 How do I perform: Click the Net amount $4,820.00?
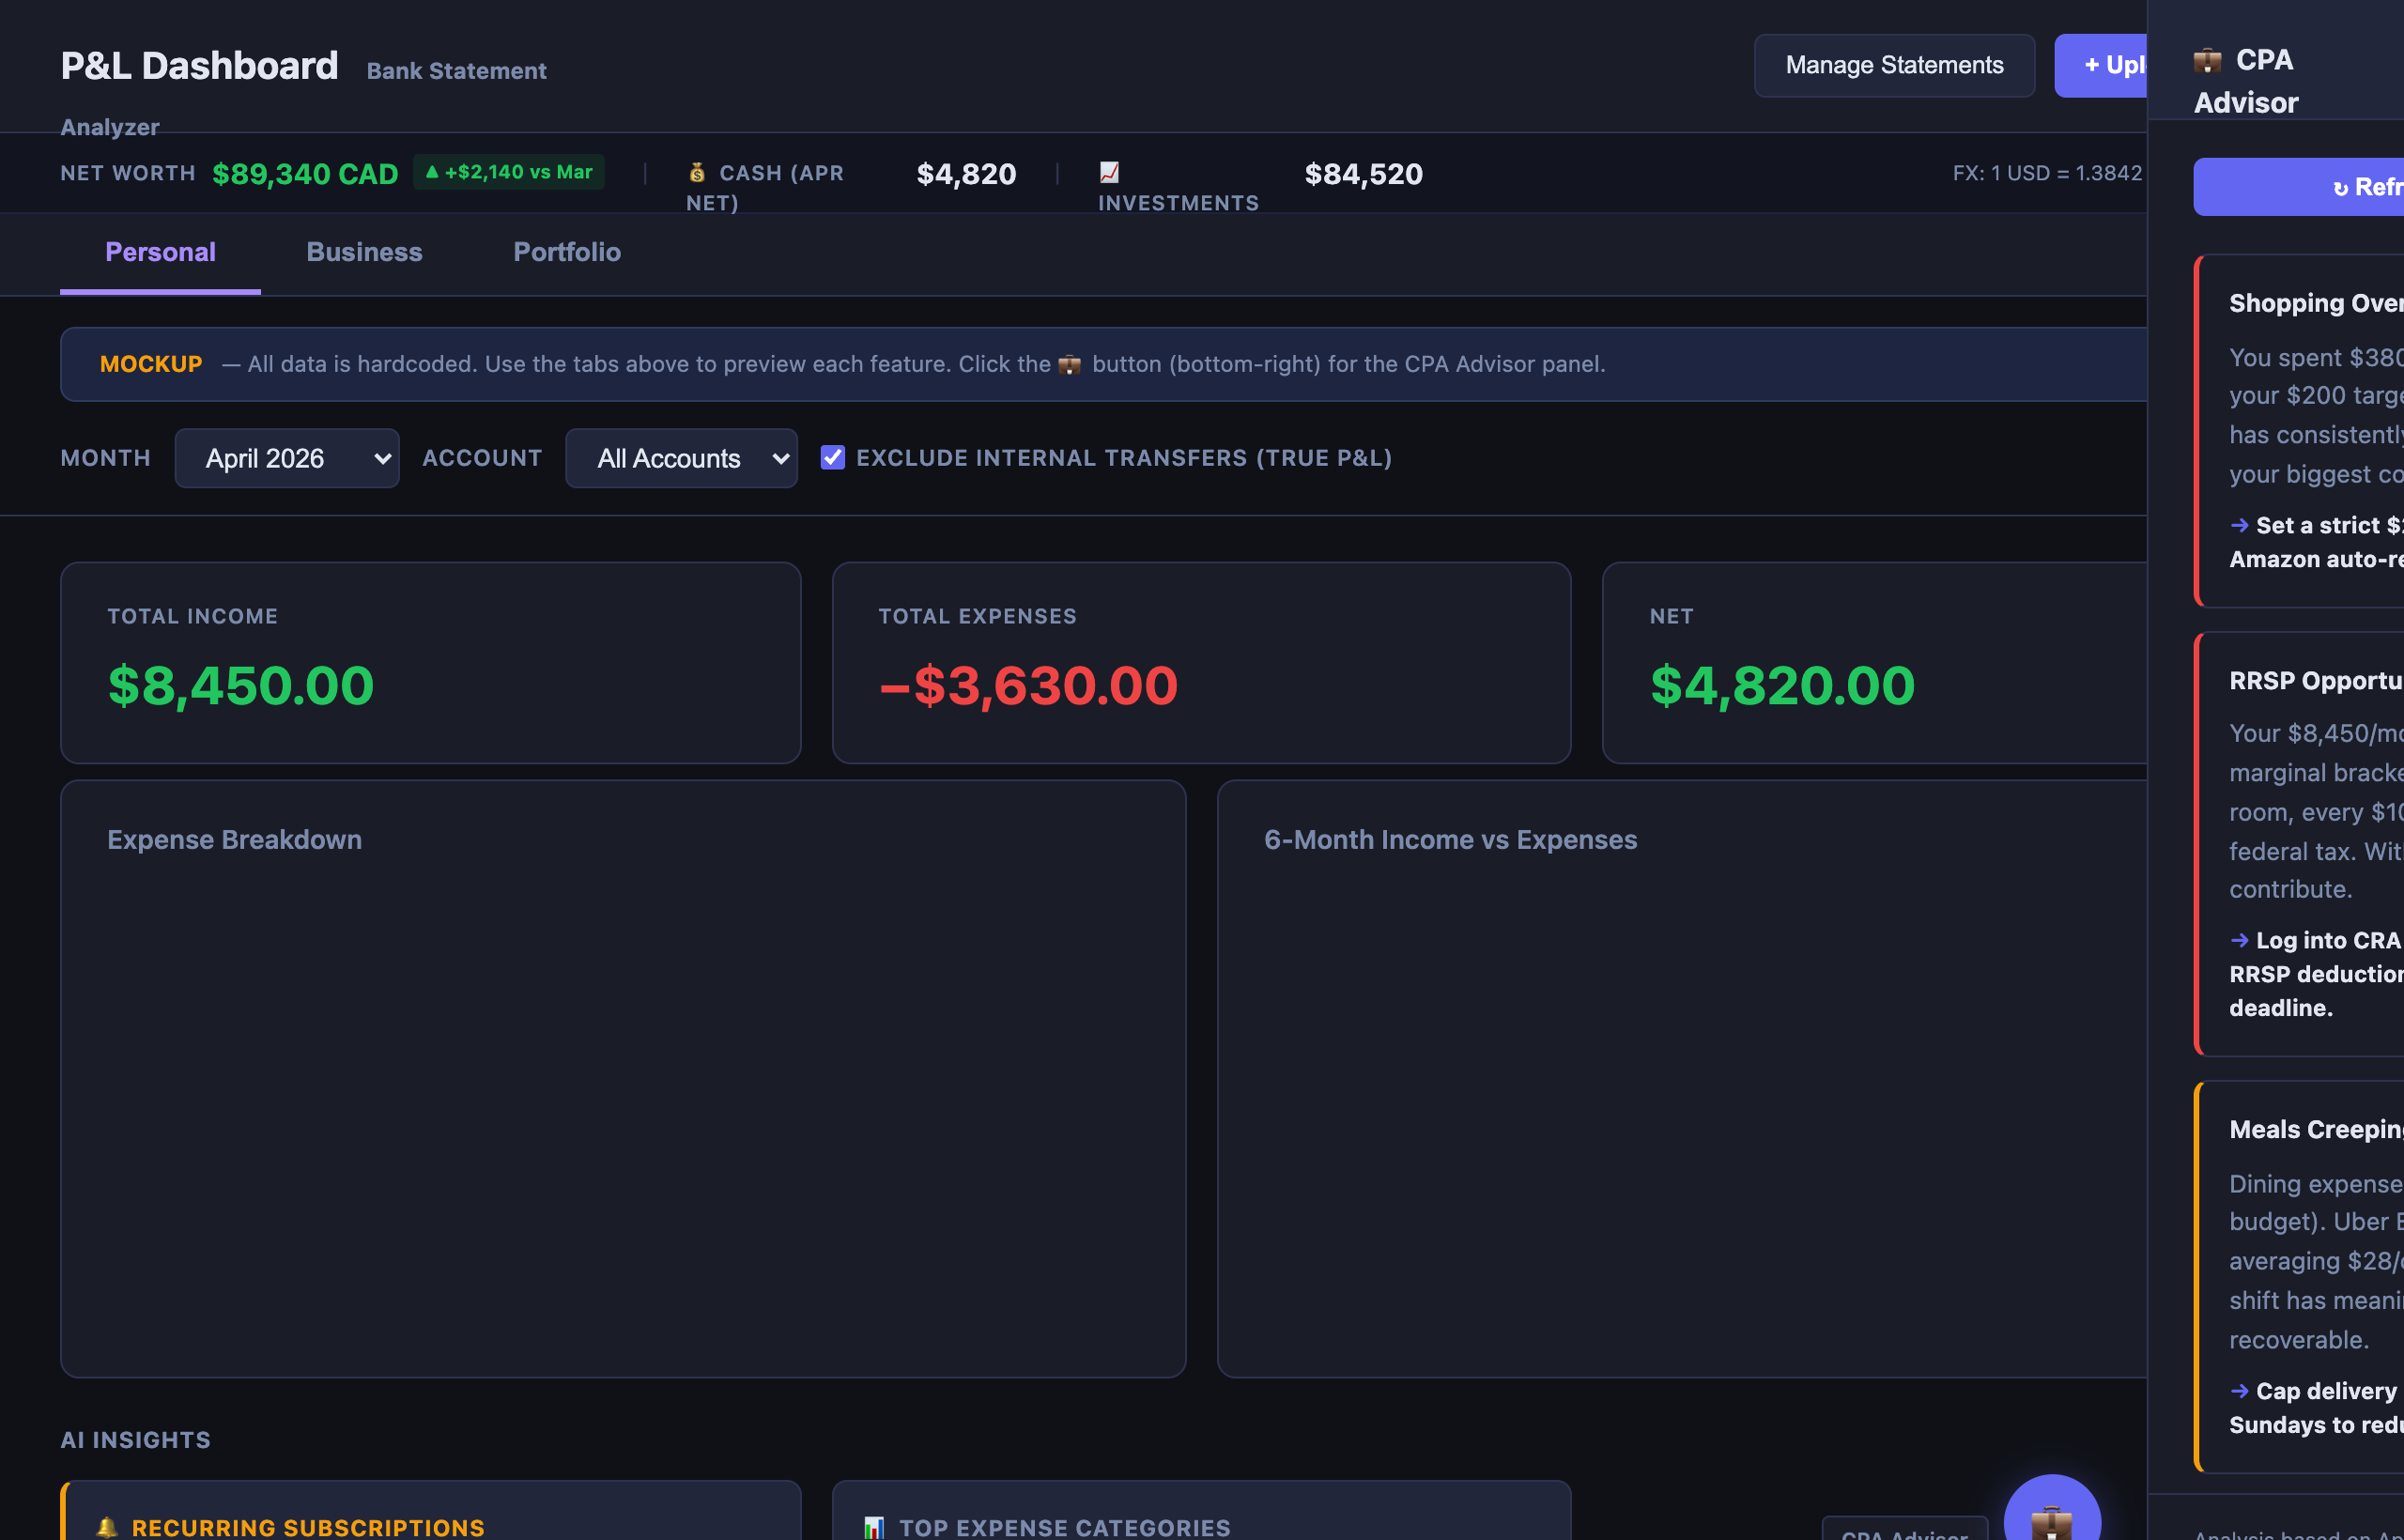pos(1782,686)
